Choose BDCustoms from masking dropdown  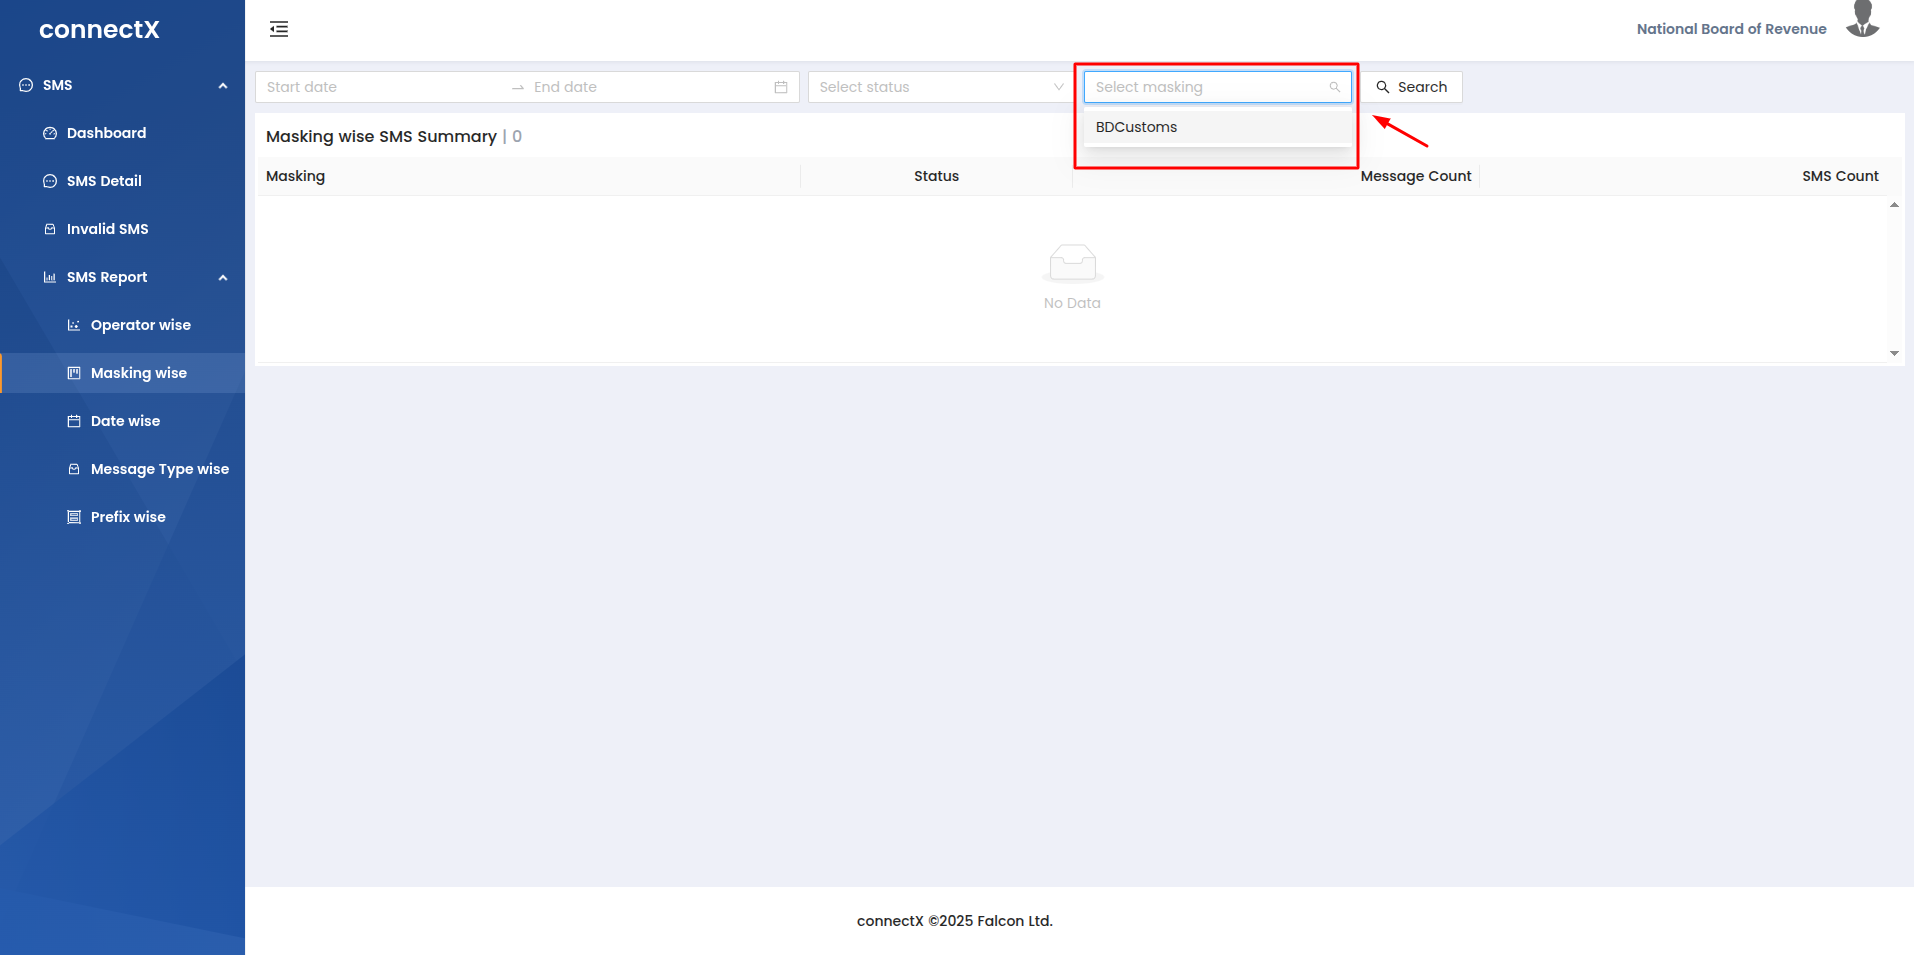[x=1136, y=127]
